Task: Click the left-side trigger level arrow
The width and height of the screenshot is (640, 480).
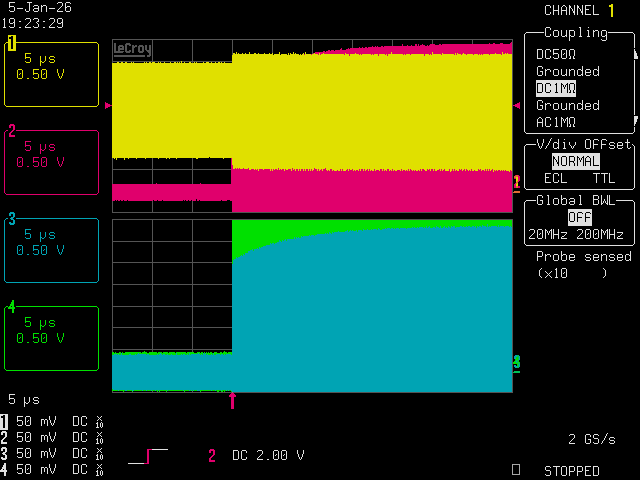Action: click(108, 104)
